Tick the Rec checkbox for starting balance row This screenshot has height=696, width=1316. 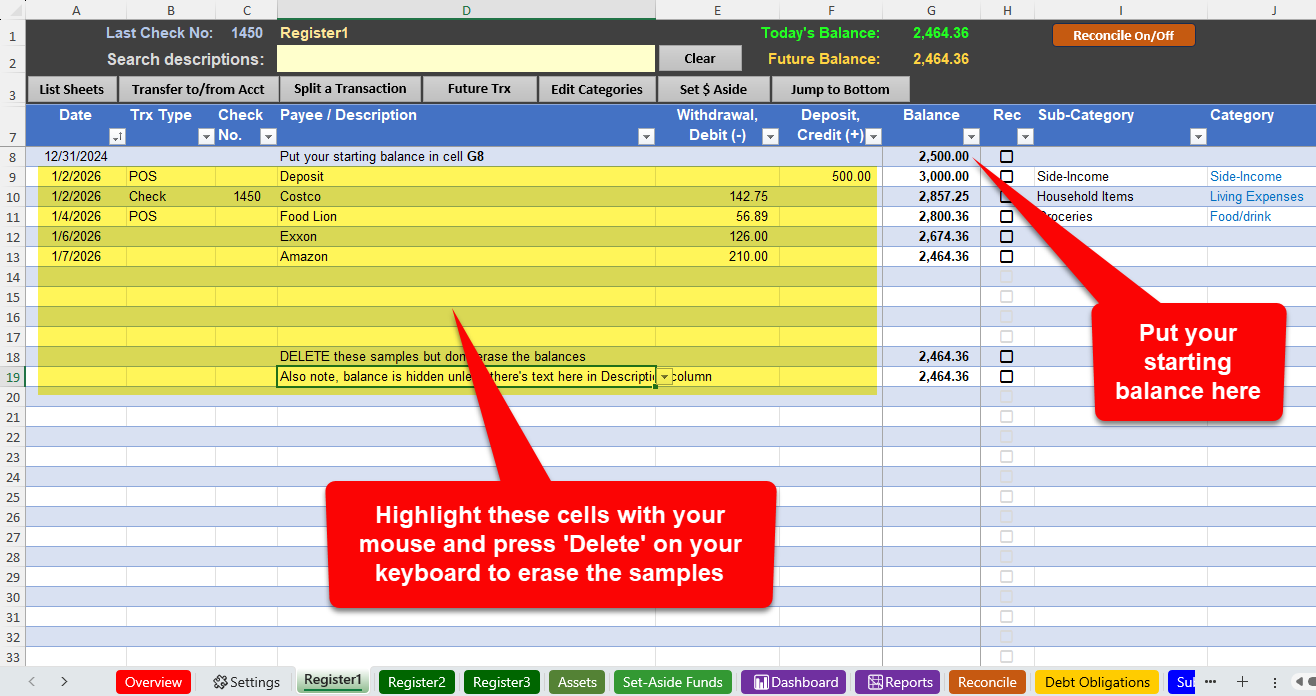click(x=1006, y=157)
